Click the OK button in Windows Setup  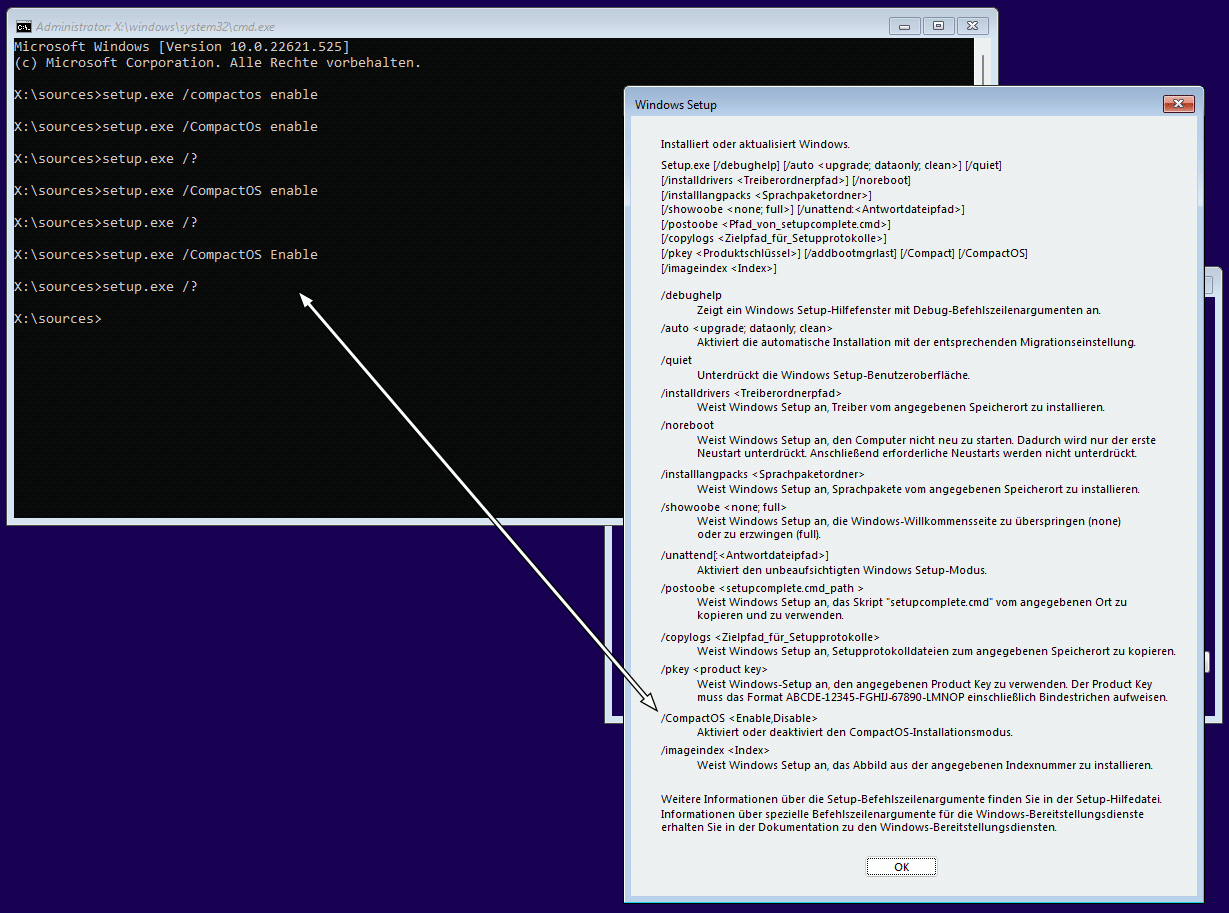coord(901,867)
